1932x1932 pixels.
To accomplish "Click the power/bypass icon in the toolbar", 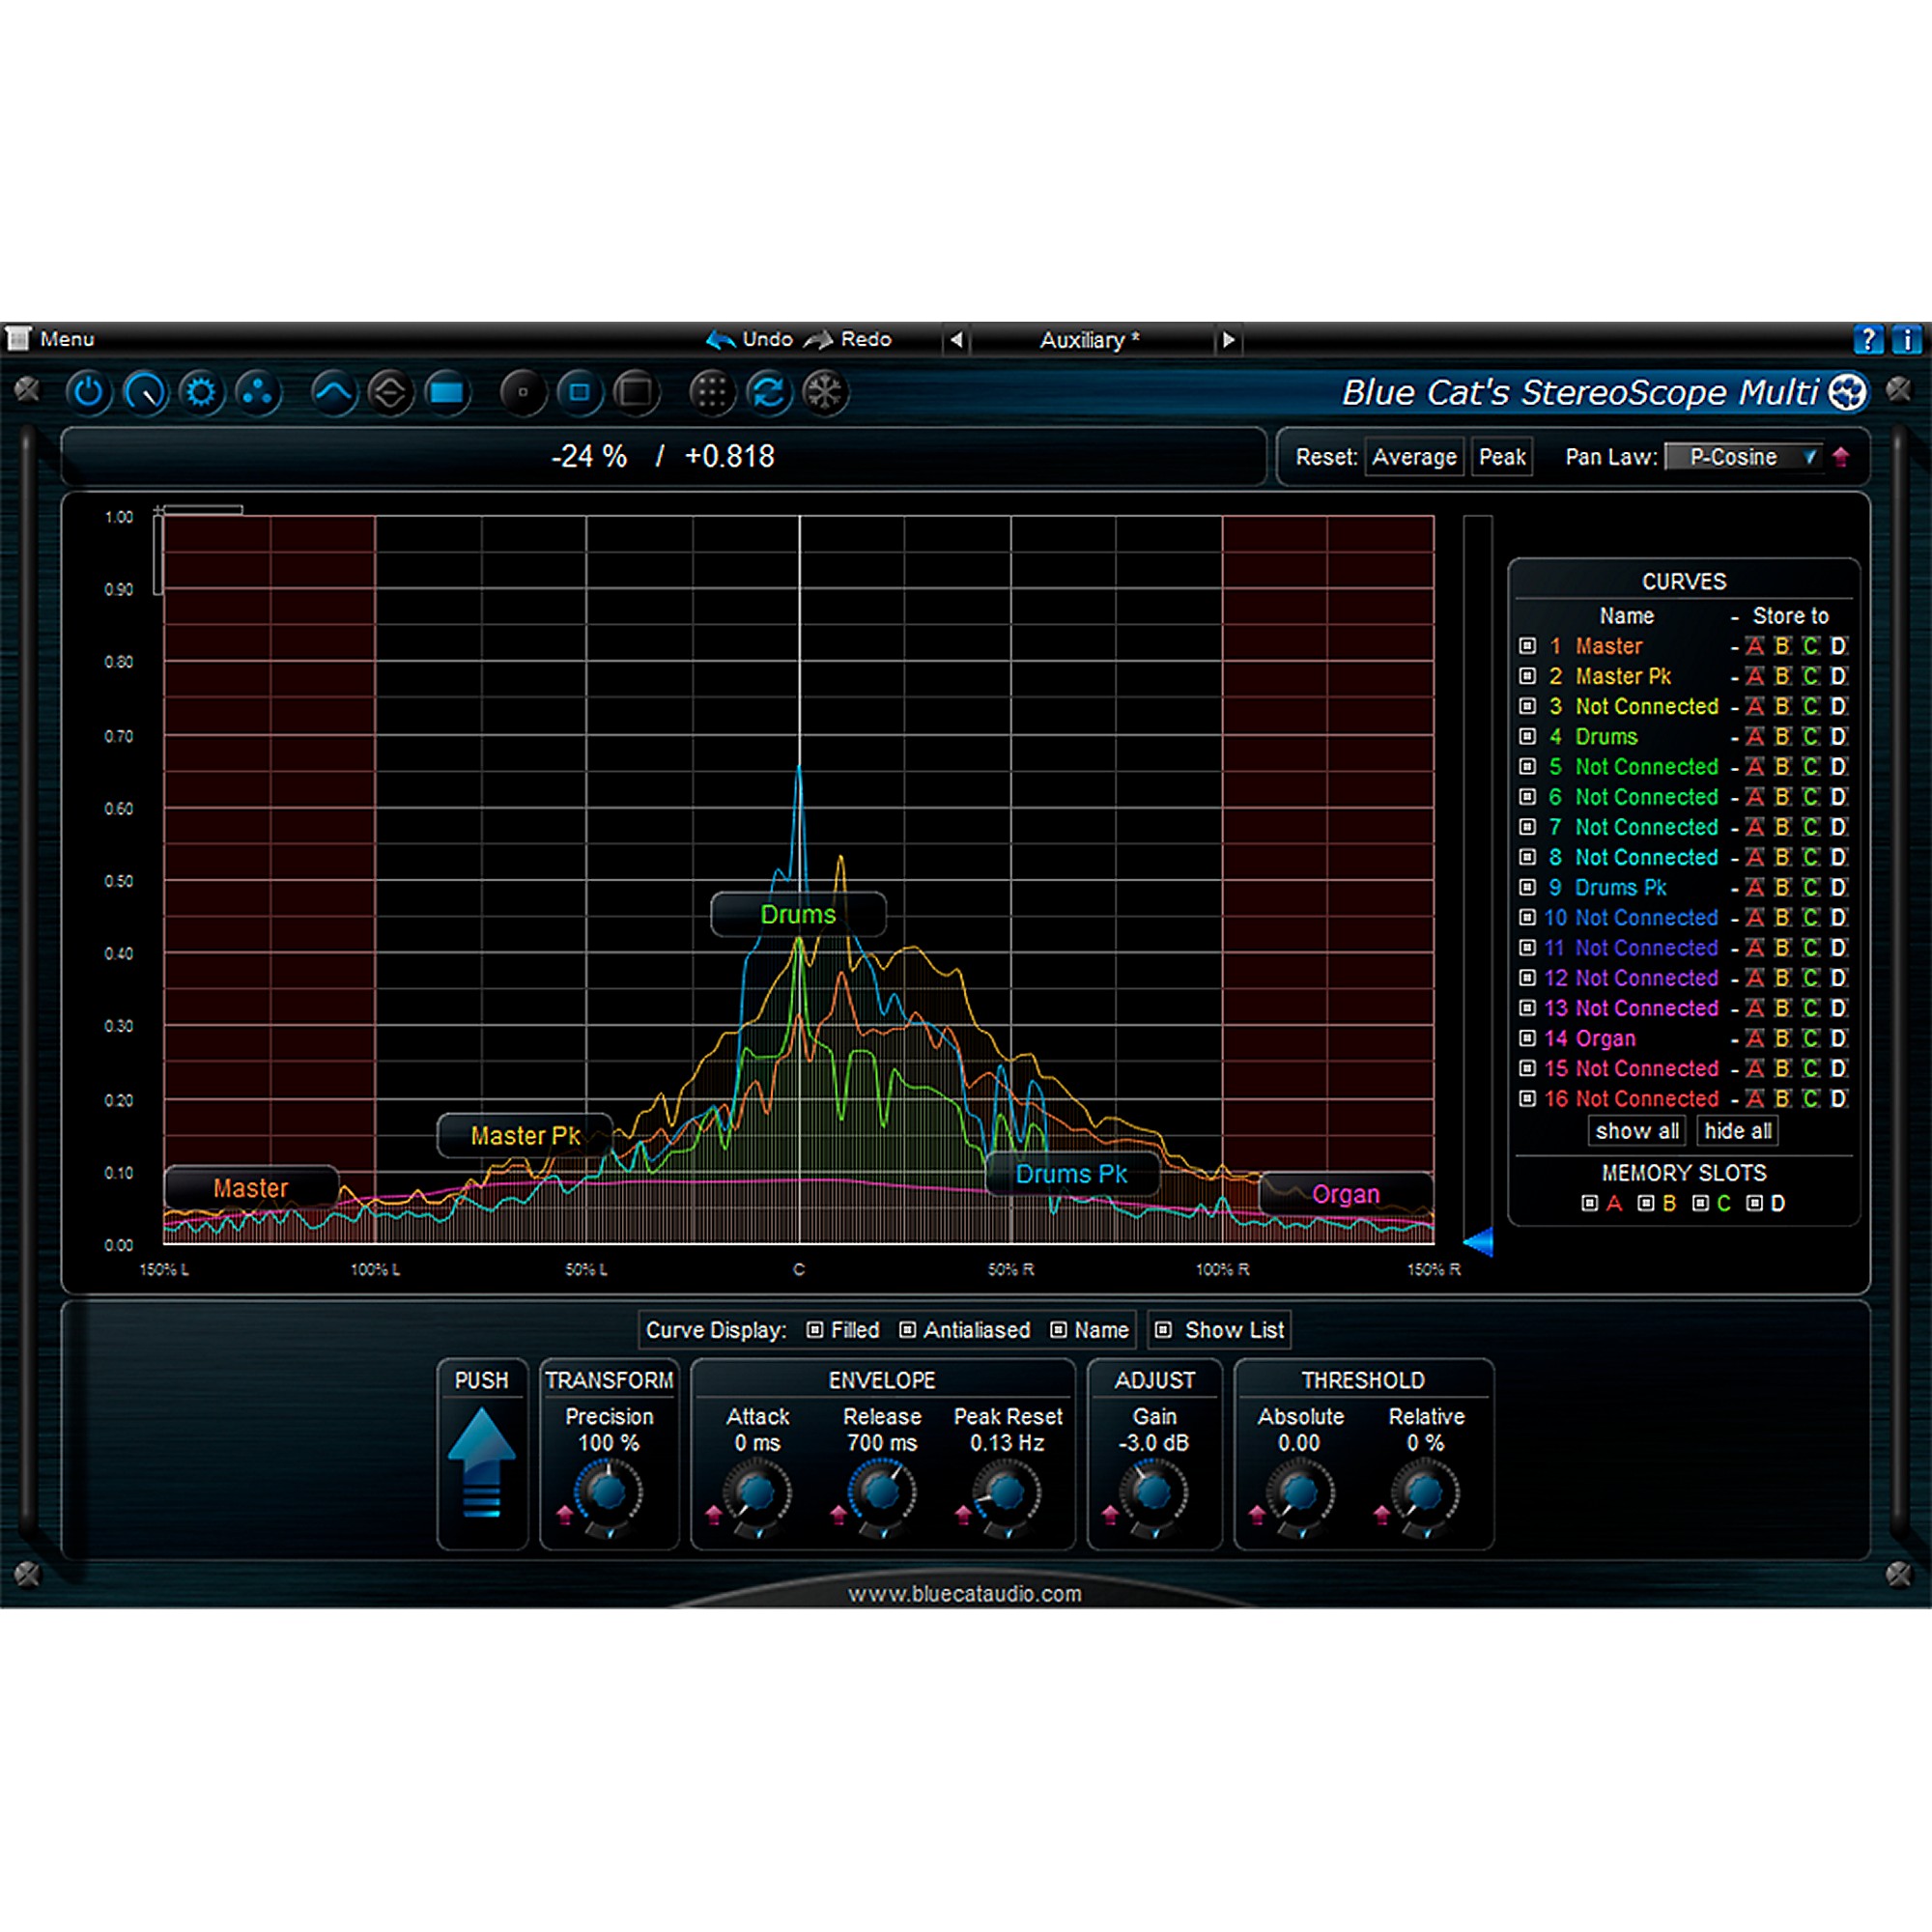I will tap(88, 393).
